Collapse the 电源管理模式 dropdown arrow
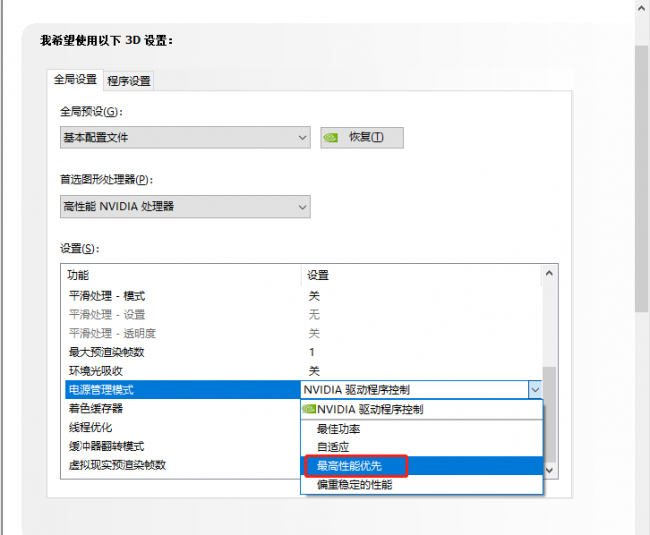Image resolution: width=650 pixels, height=535 pixels. (535, 390)
